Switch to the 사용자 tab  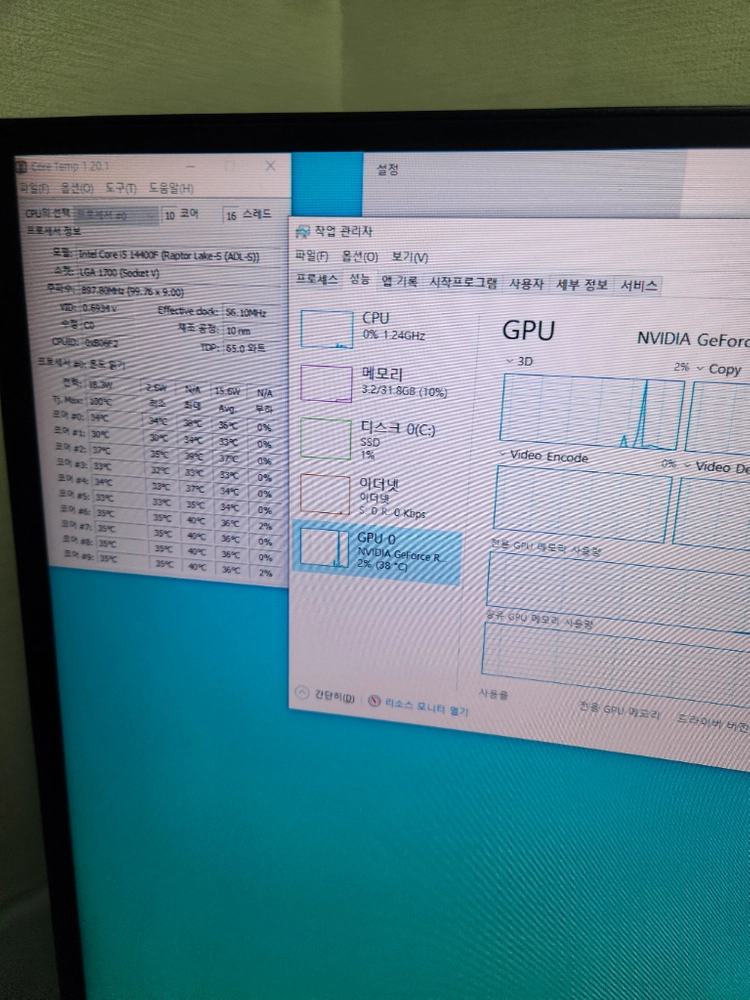pos(526,284)
